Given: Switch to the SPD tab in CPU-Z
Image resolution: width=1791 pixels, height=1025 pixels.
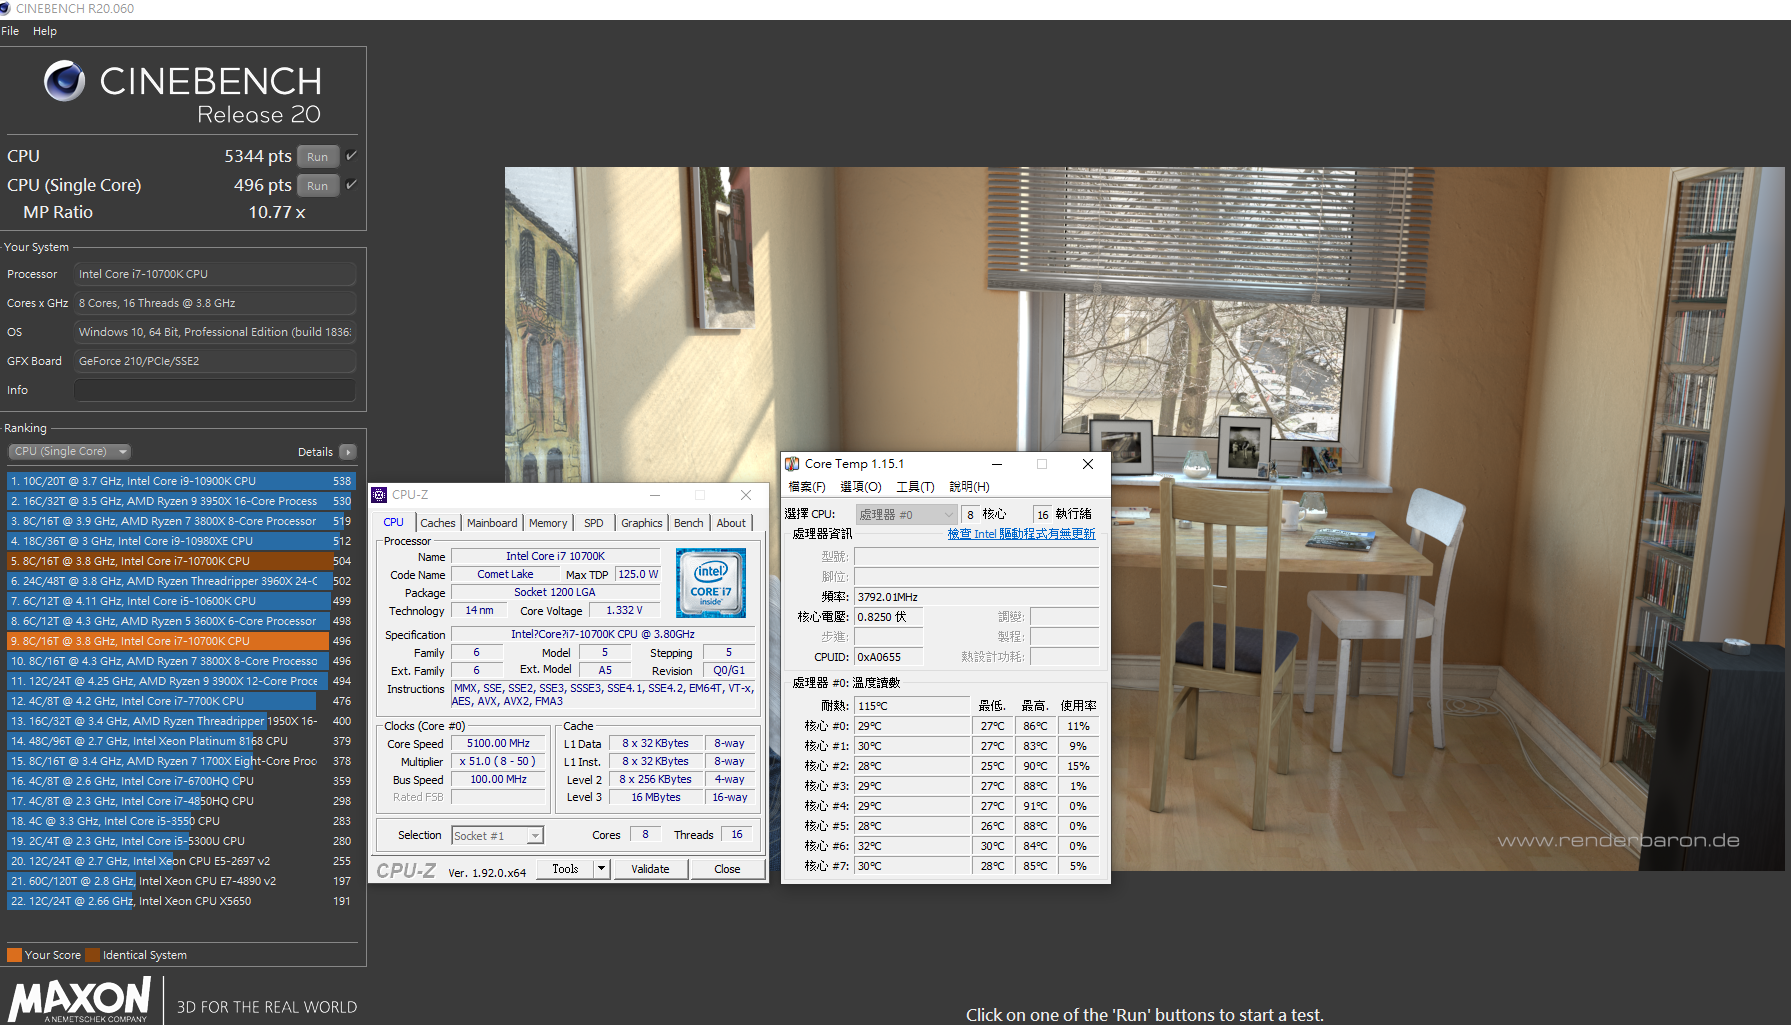Looking at the screenshot, I should pyautogui.click(x=594, y=523).
